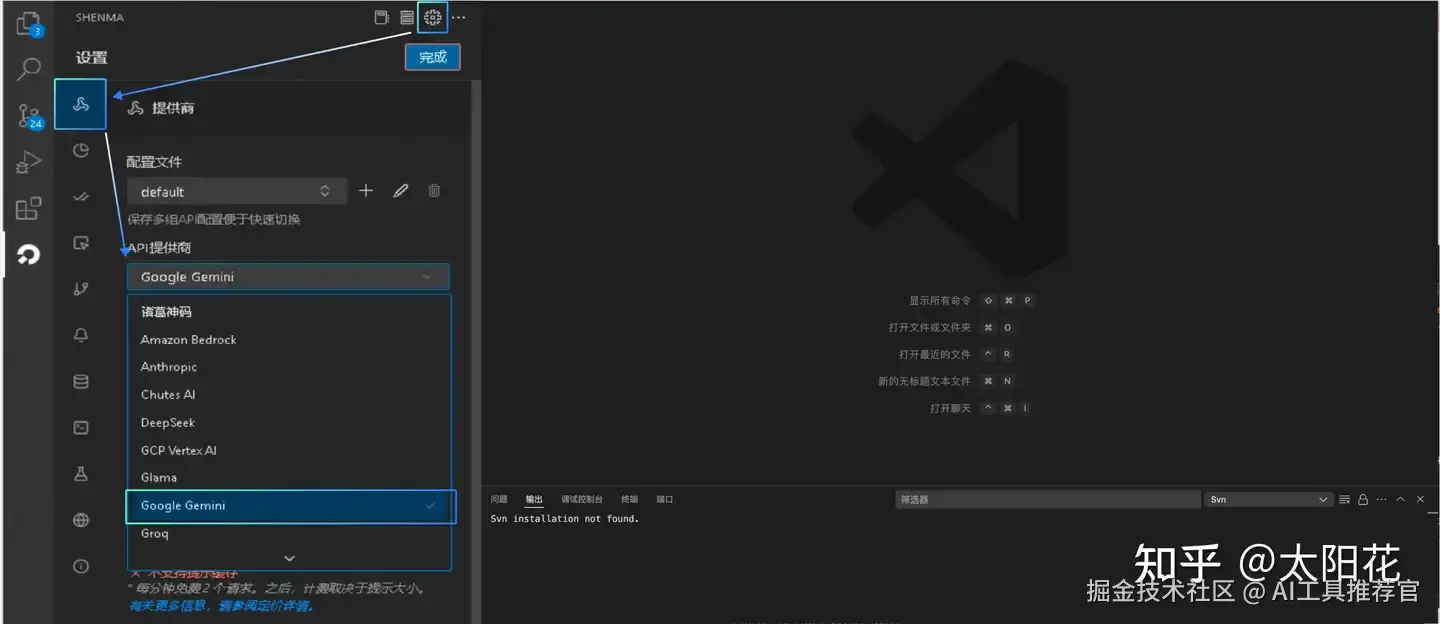Viewport: 1440px width, 624px height.
Task: Open Source Control view with 24 badge
Action: (x=29, y=116)
